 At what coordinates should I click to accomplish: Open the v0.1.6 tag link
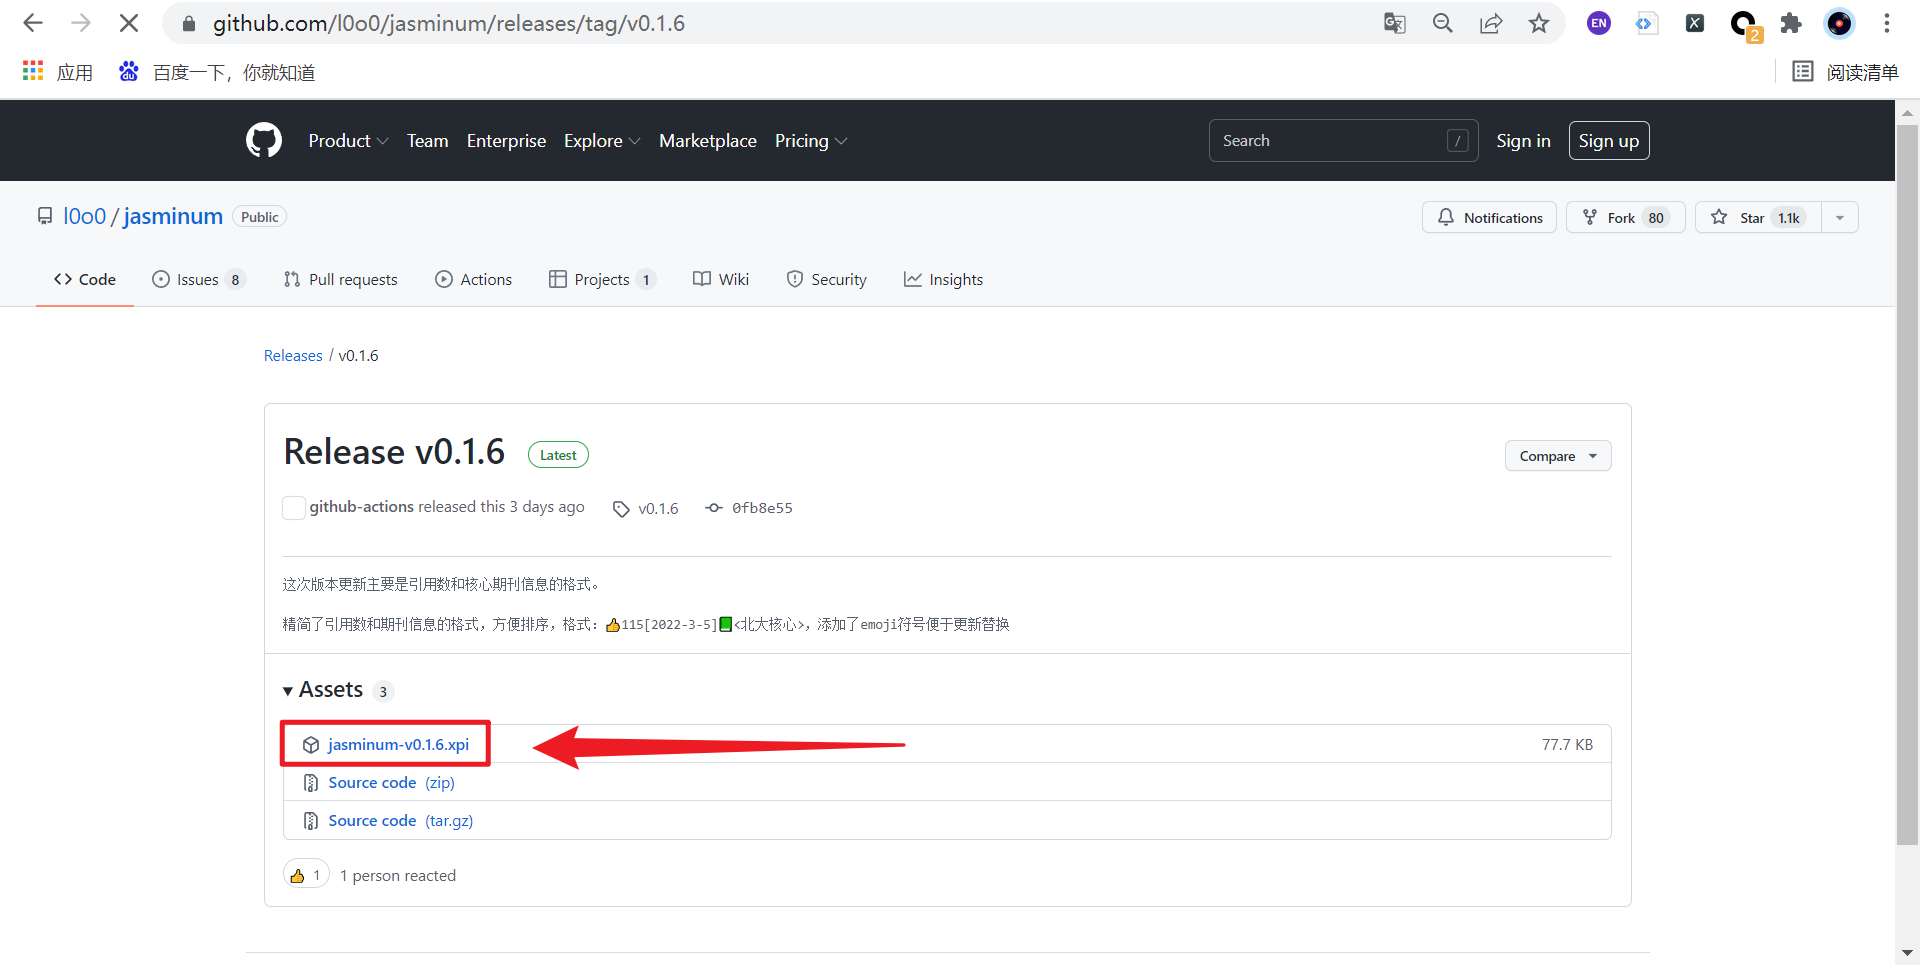click(x=646, y=508)
